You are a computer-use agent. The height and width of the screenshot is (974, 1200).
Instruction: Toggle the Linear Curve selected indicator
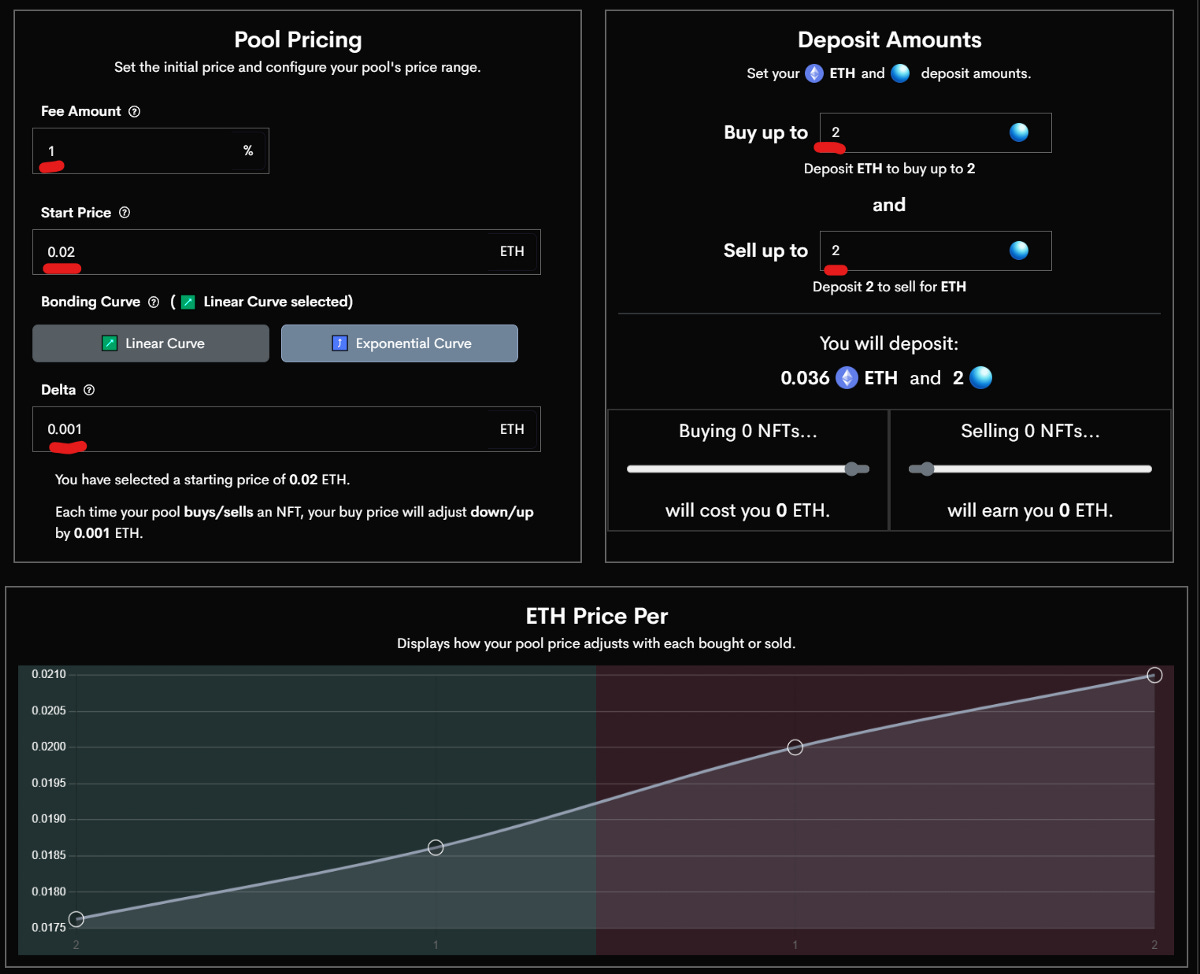pos(187,301)
